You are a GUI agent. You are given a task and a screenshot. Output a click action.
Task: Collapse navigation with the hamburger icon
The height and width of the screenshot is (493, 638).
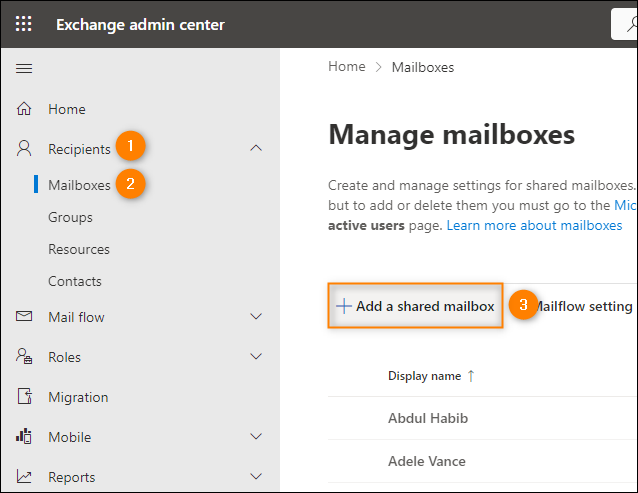pyautogui.click(x=24, y=68)
